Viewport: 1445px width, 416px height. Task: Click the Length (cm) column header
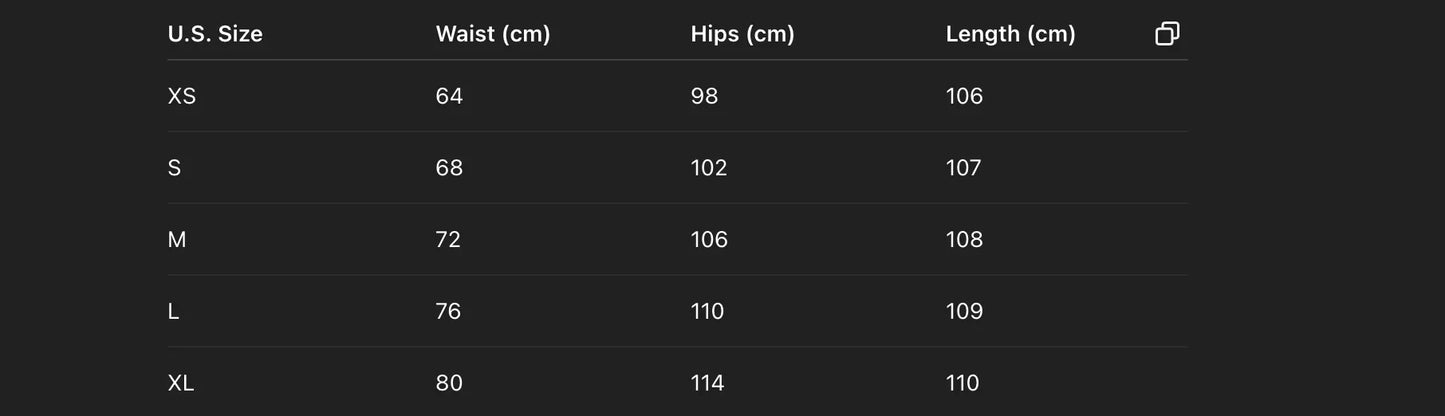pos(1010,34)
